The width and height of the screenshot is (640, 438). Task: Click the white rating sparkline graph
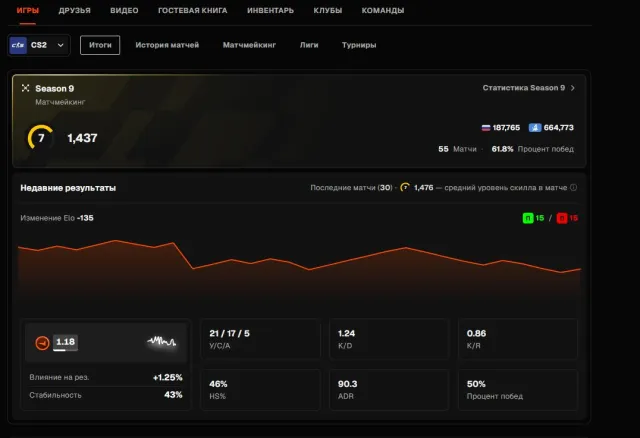pos(162,341)
